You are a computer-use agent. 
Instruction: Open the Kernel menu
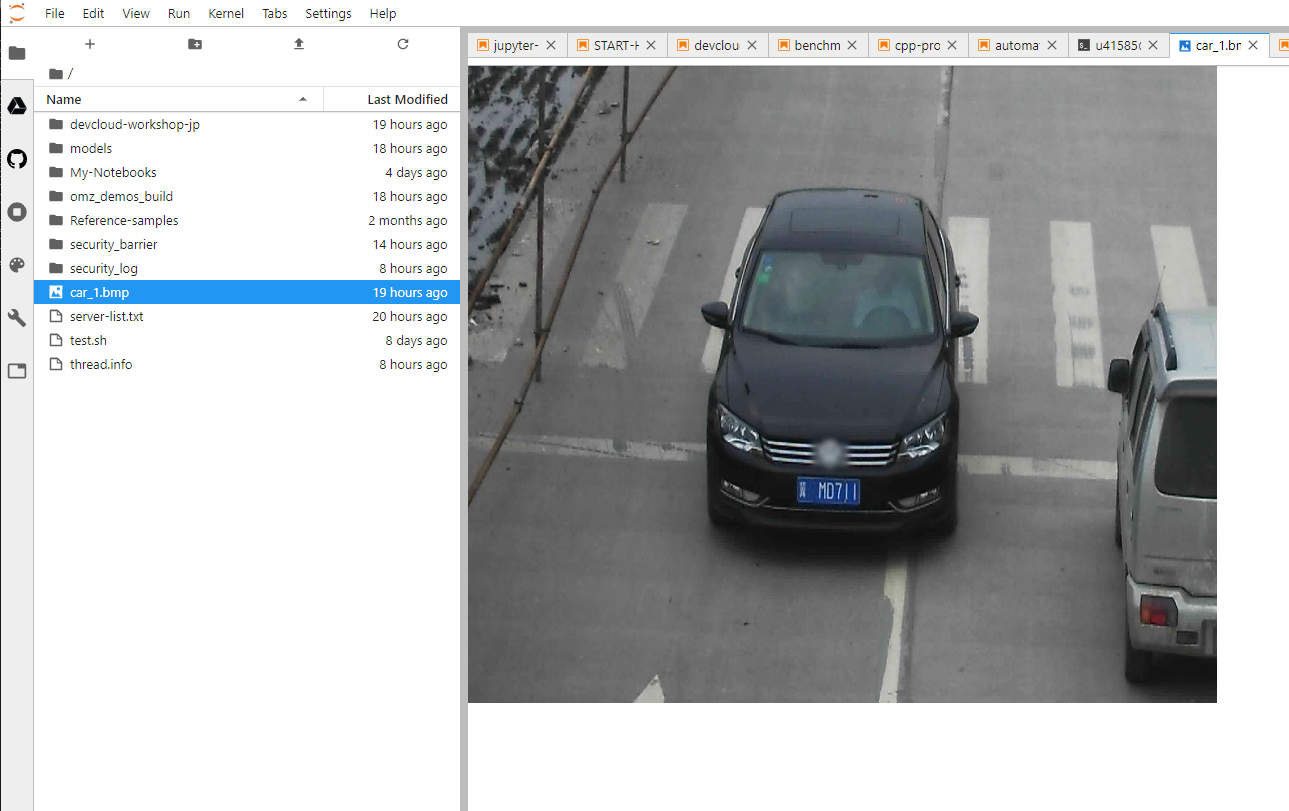click(x=226, y=13)
